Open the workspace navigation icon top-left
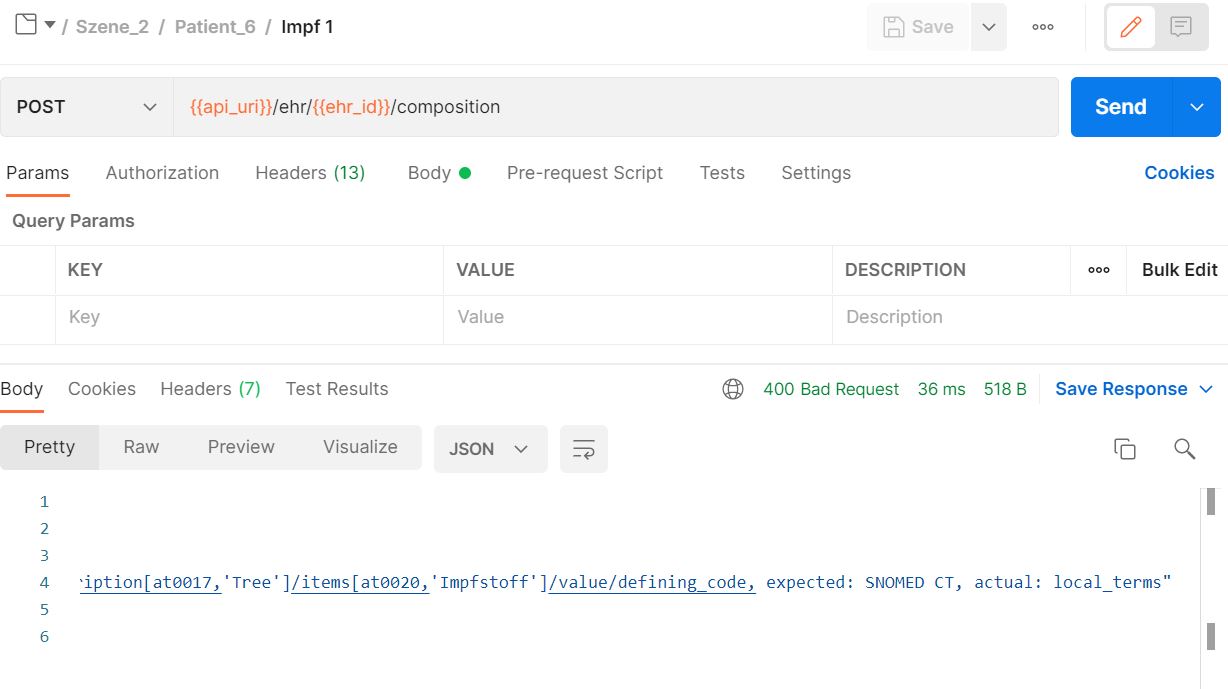 [28, 23]
